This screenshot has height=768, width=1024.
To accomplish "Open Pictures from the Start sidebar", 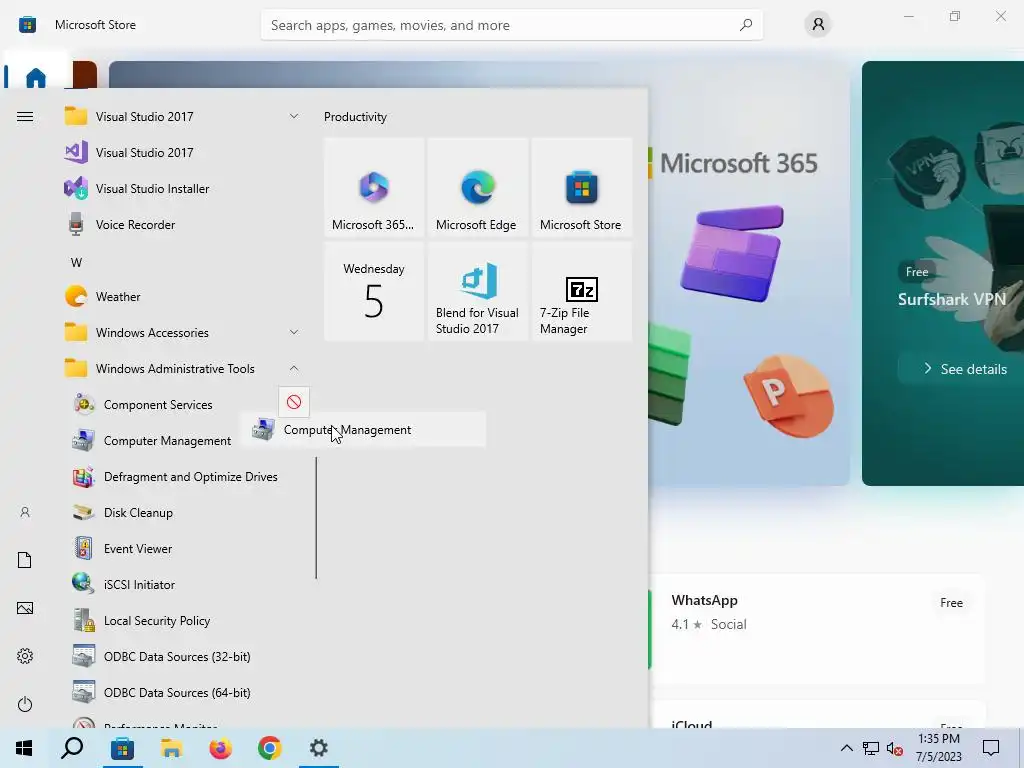I will coord(25,609).
